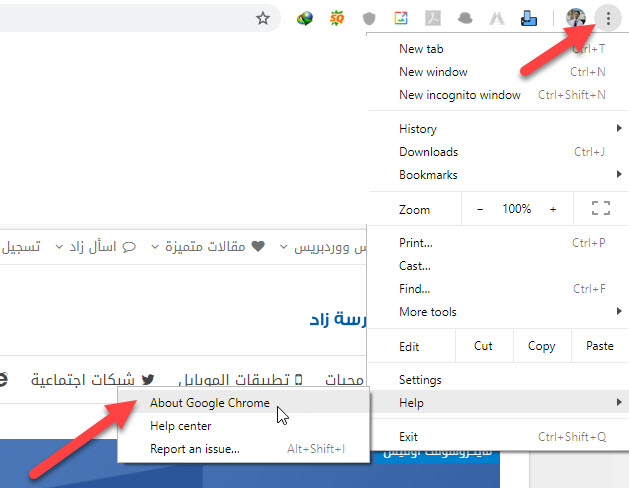Click the 100% zoom level value
629x488 pixels.
tap(516, 209)
